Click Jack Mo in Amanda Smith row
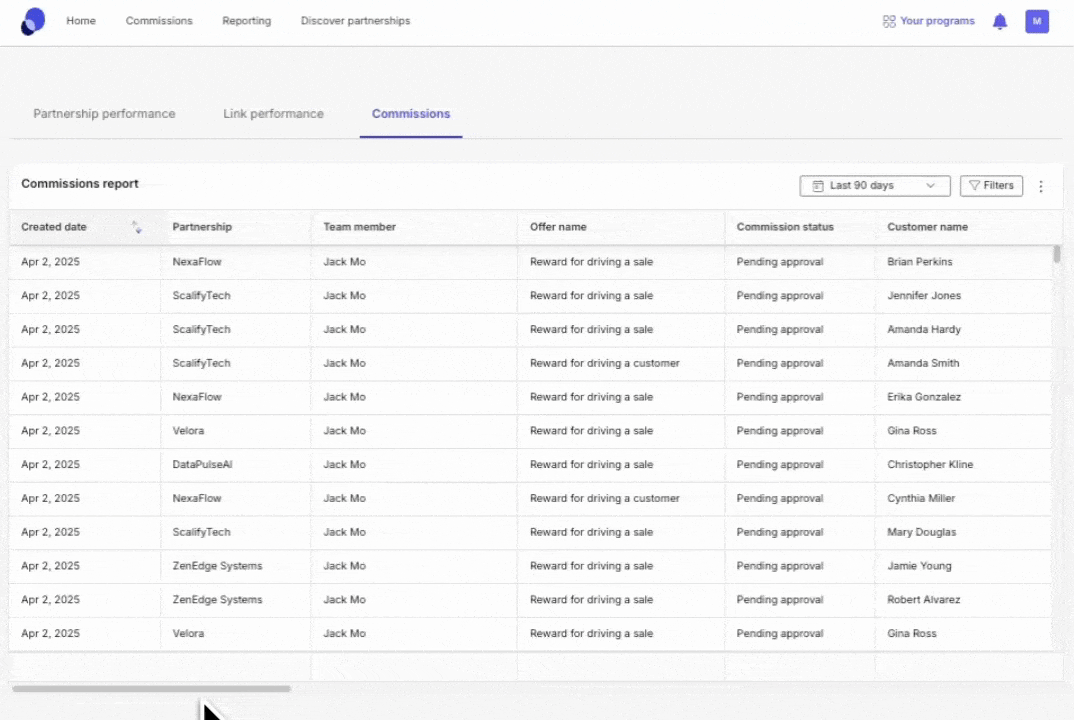 click(x=345, y=363)
